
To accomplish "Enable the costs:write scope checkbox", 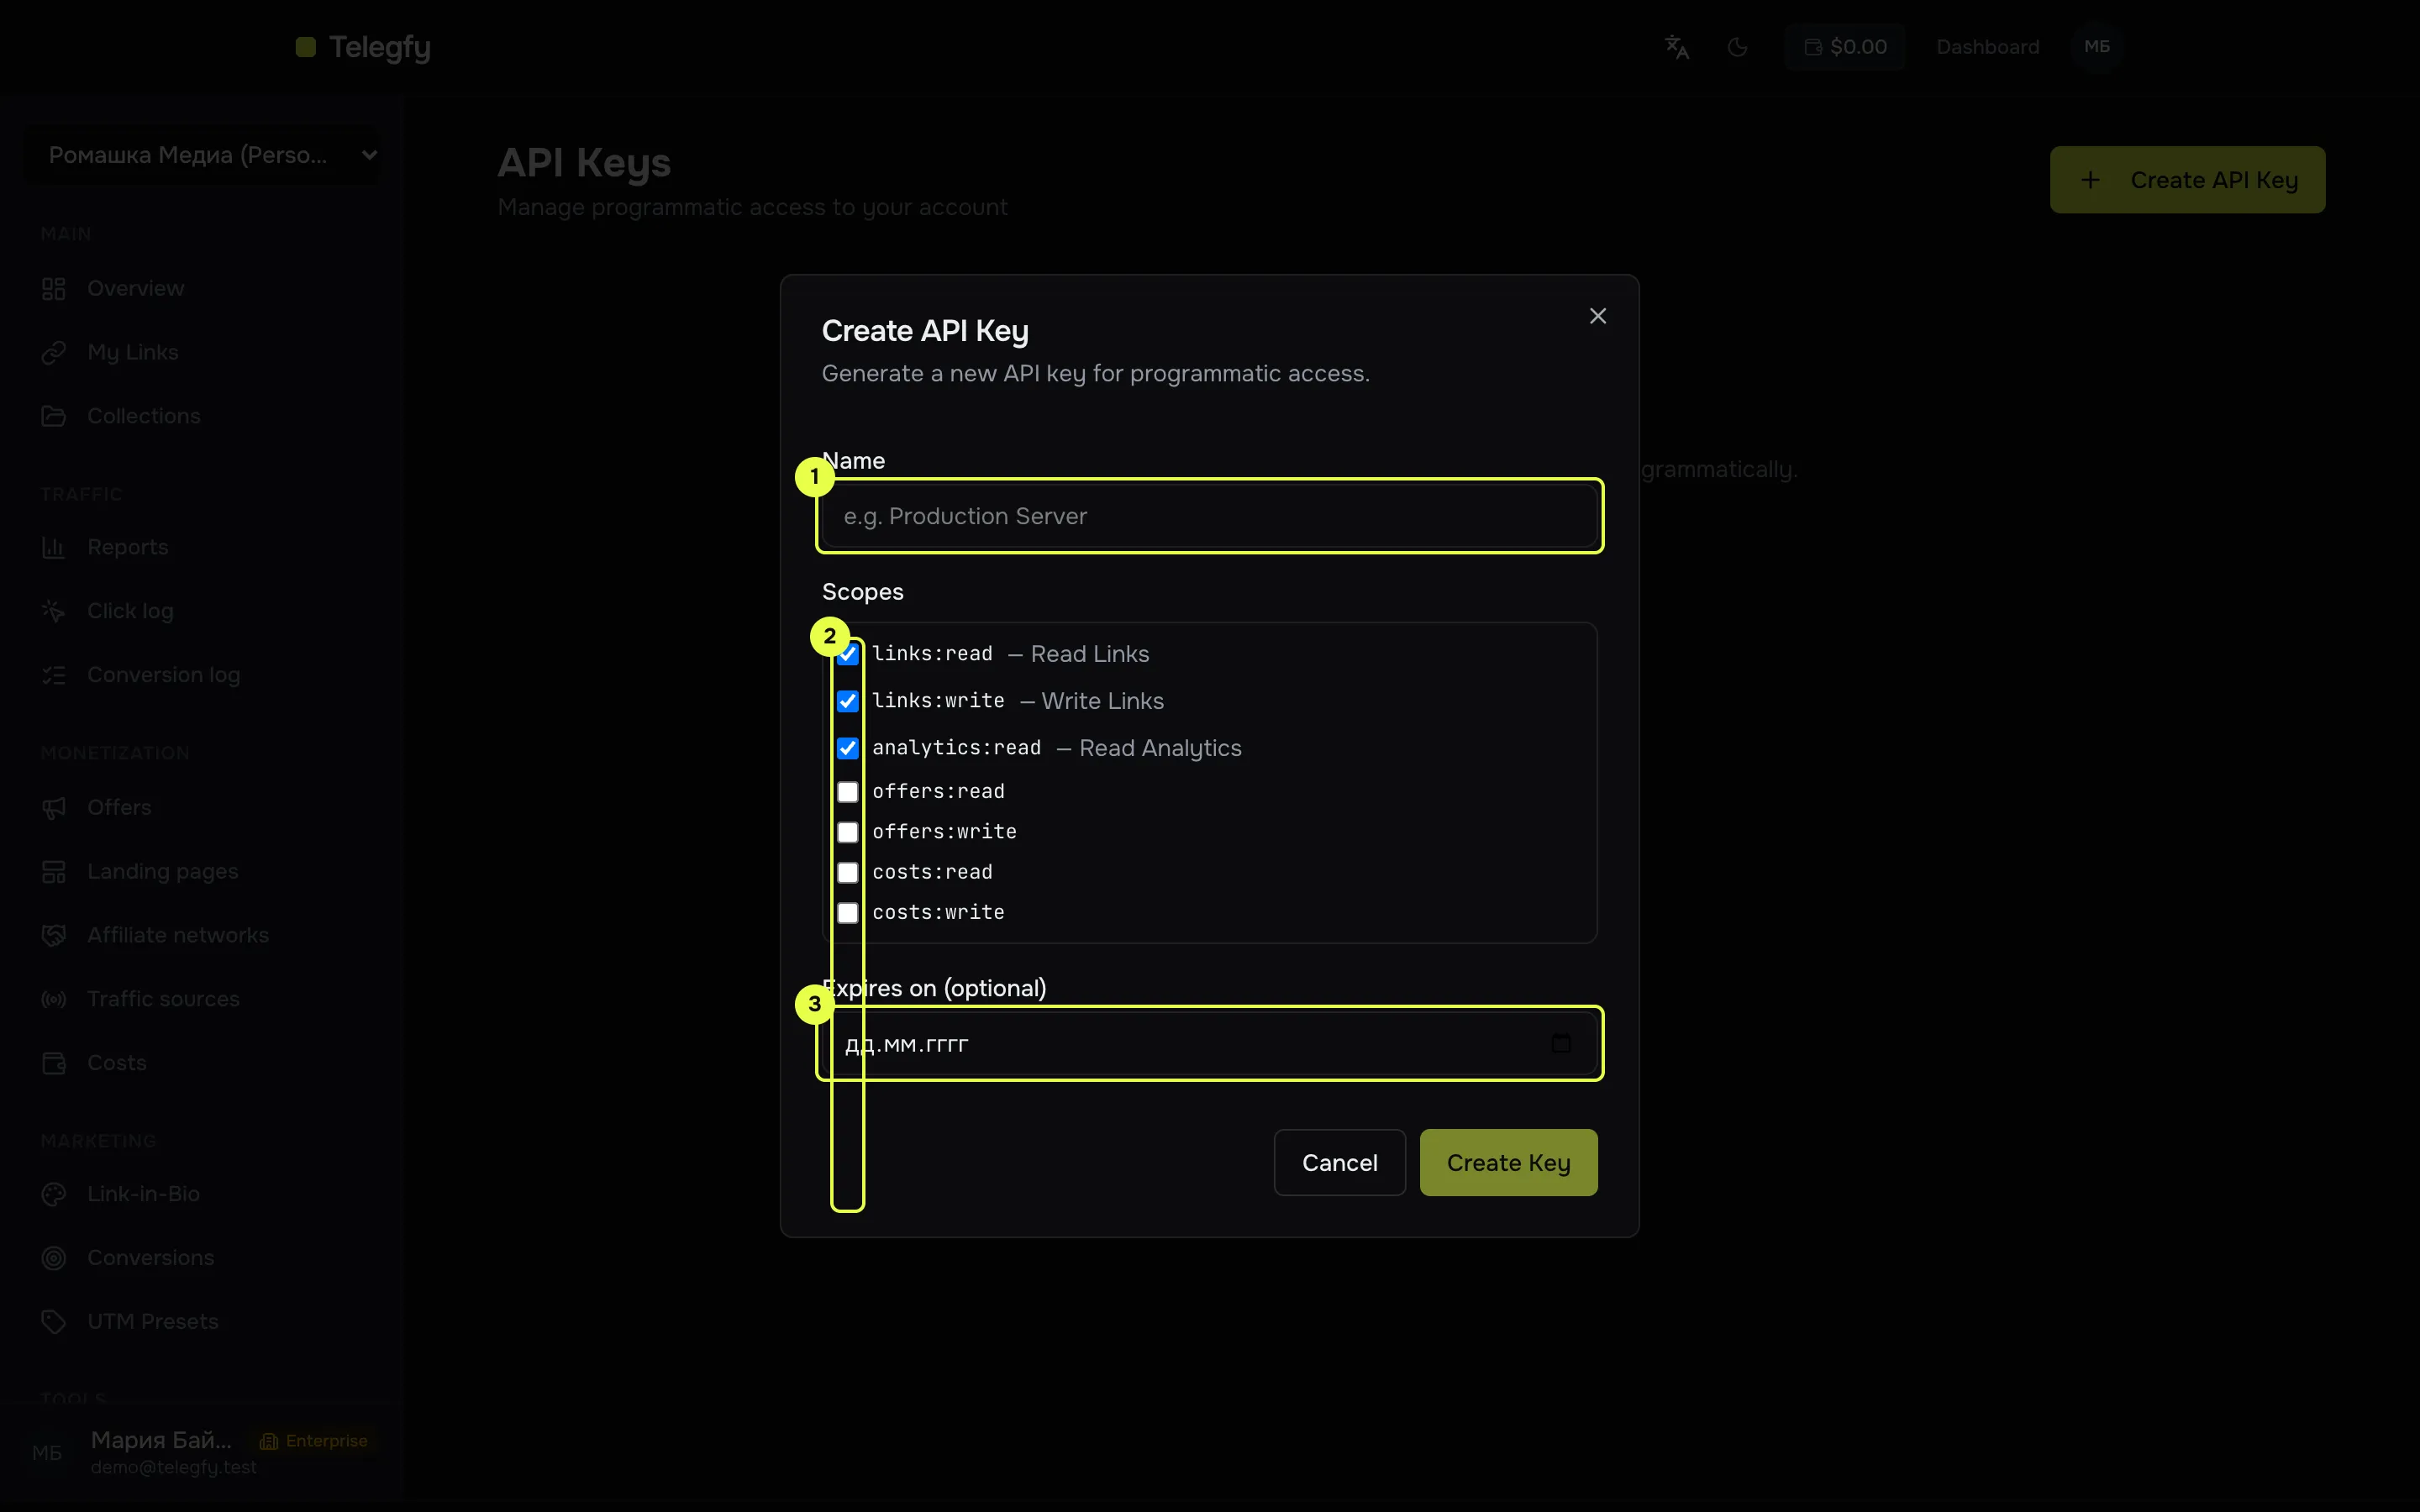I will pos(848,913).
